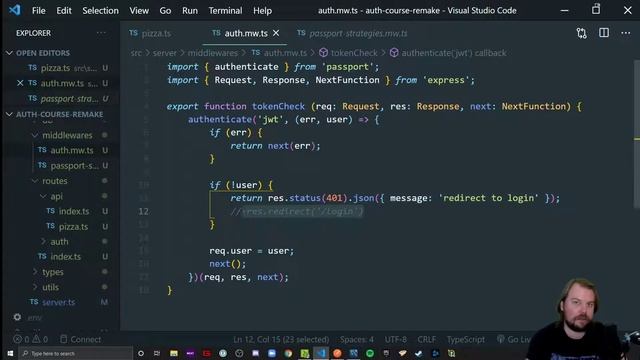Viewport: 640px width, 360px height.
Task: Open the File menu
Action: (x=39, y=11)
